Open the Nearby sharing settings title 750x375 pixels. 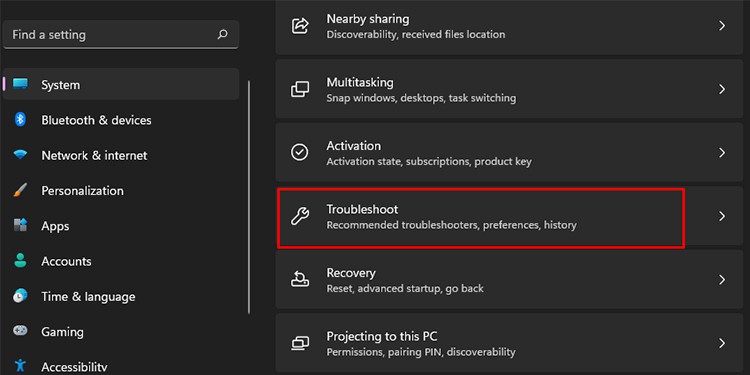click(367, 19)
